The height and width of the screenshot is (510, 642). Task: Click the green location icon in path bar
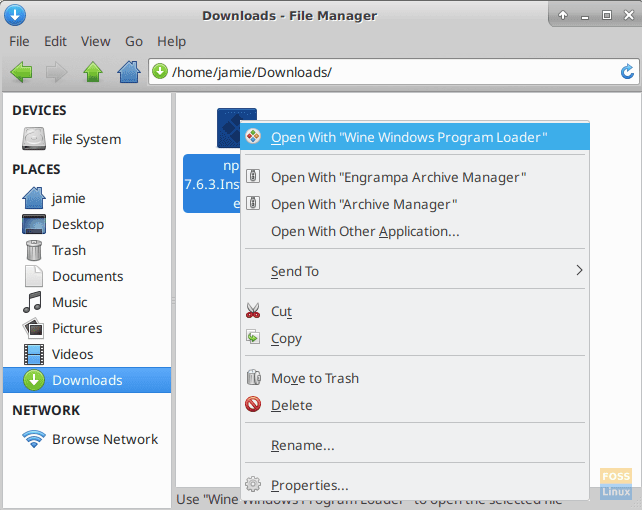point(160,72)
